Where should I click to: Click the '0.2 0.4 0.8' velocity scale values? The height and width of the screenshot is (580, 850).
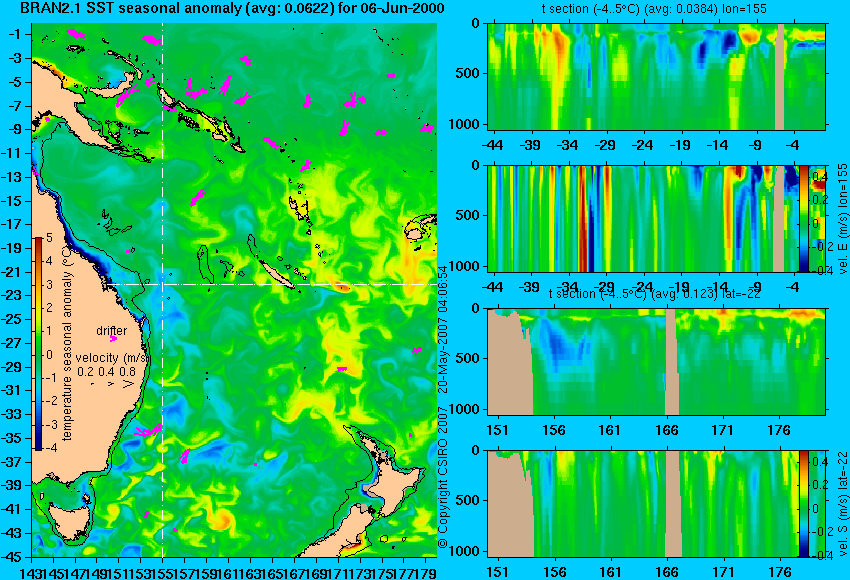[x=107, y=372]
